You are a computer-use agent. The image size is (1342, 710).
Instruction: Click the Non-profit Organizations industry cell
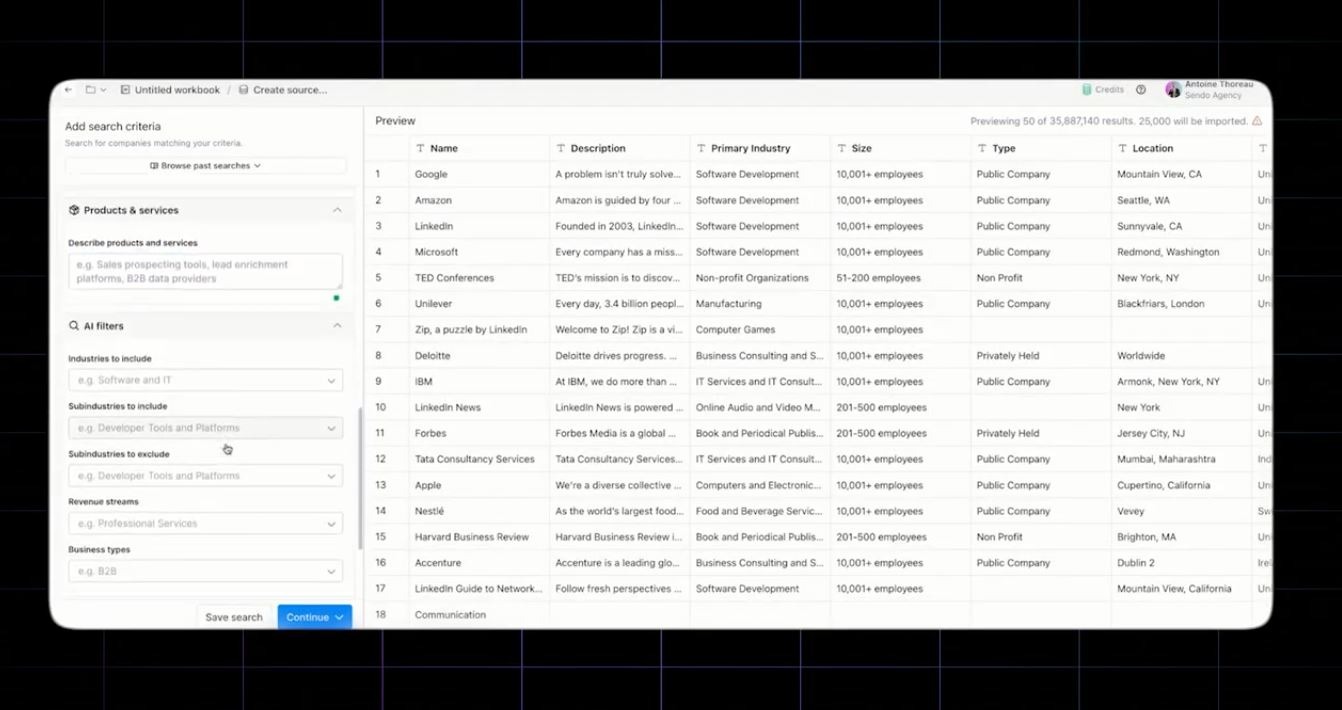click(760, 278)
